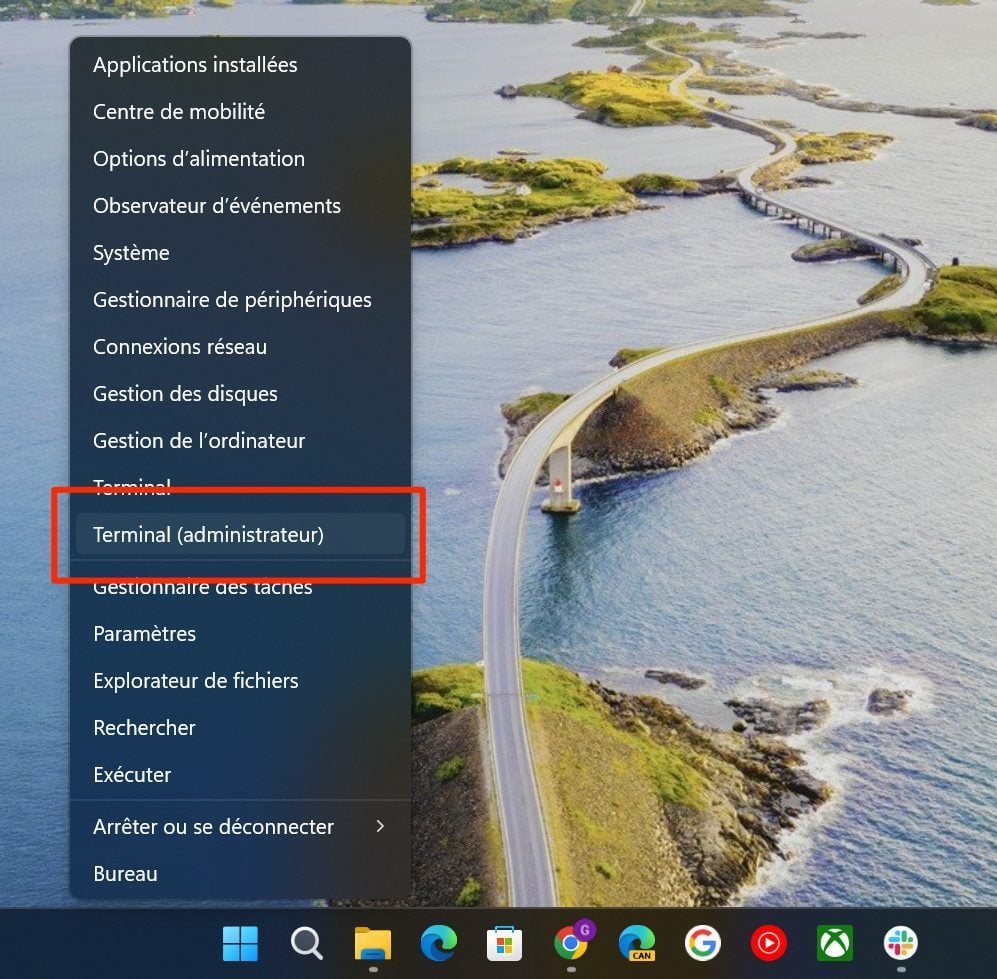This screenshot has width=997, height=979.
Task: Launch Terminal (administrateur)
Action: click(240, 535)
